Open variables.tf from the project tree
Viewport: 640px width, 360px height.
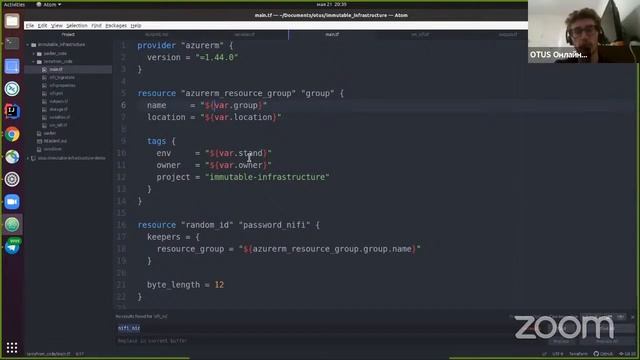pyautogui.click(x=59, y=118)
